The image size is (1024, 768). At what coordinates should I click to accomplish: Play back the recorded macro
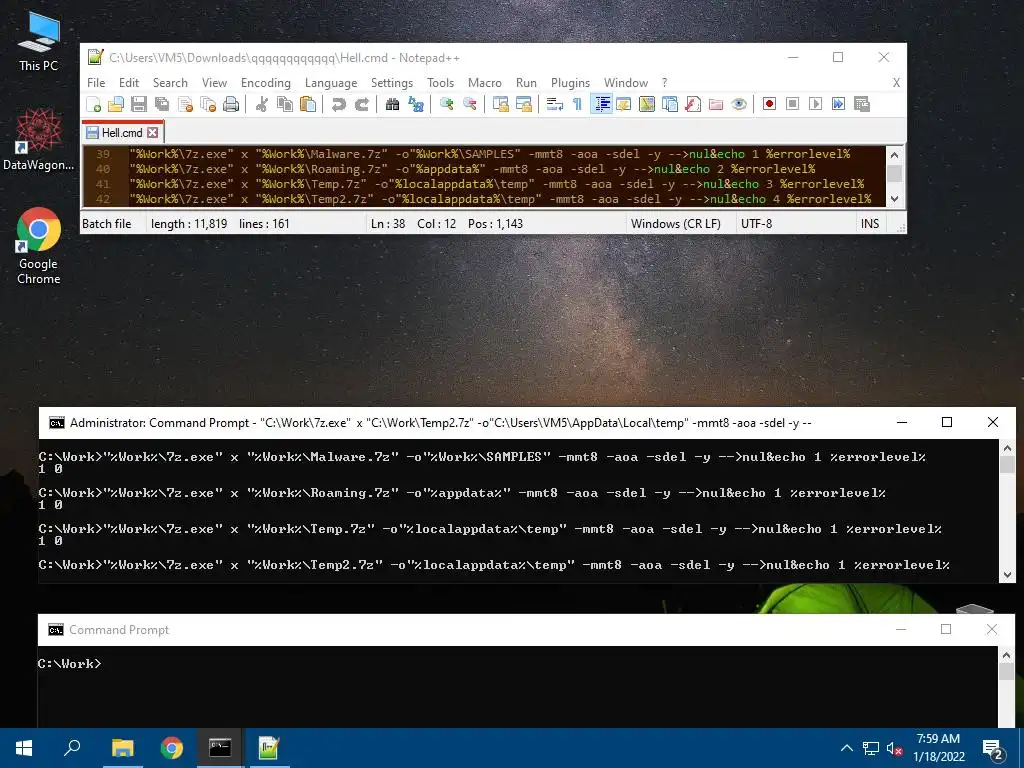(815, 104)
